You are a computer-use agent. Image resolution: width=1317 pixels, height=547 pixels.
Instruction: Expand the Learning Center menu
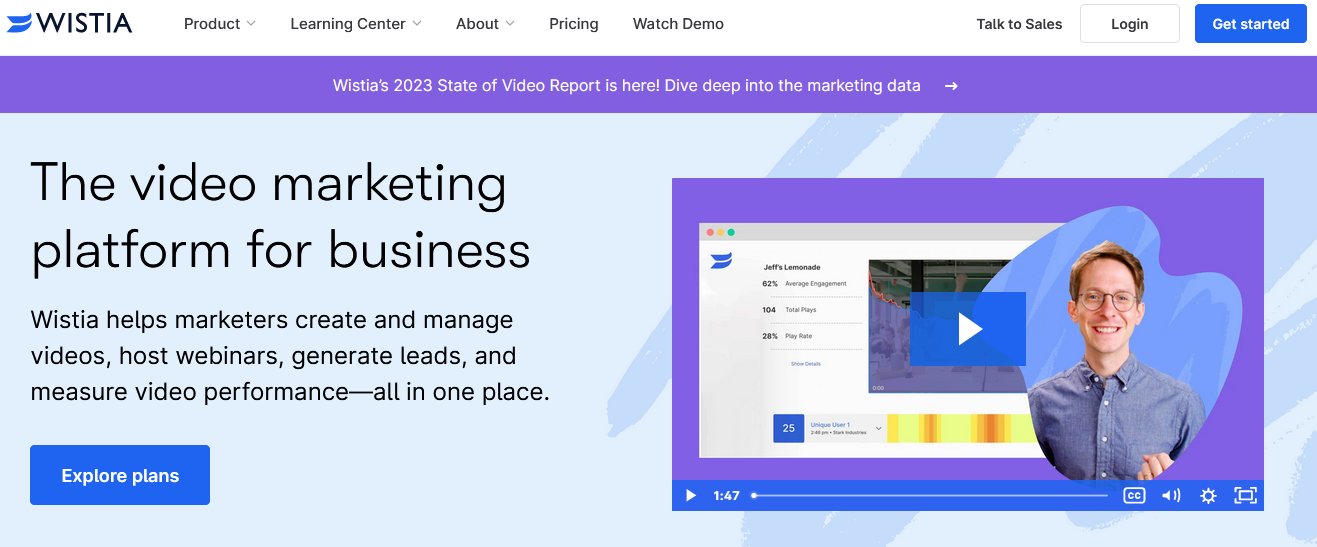click(x=356, y=23)
